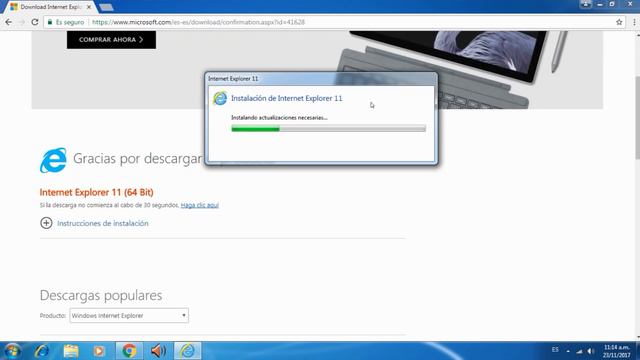The height and width of the screenshot is (360, 640).
Task: Expand Instrucciones de instalación plus icon
Action: click(46, 223)
